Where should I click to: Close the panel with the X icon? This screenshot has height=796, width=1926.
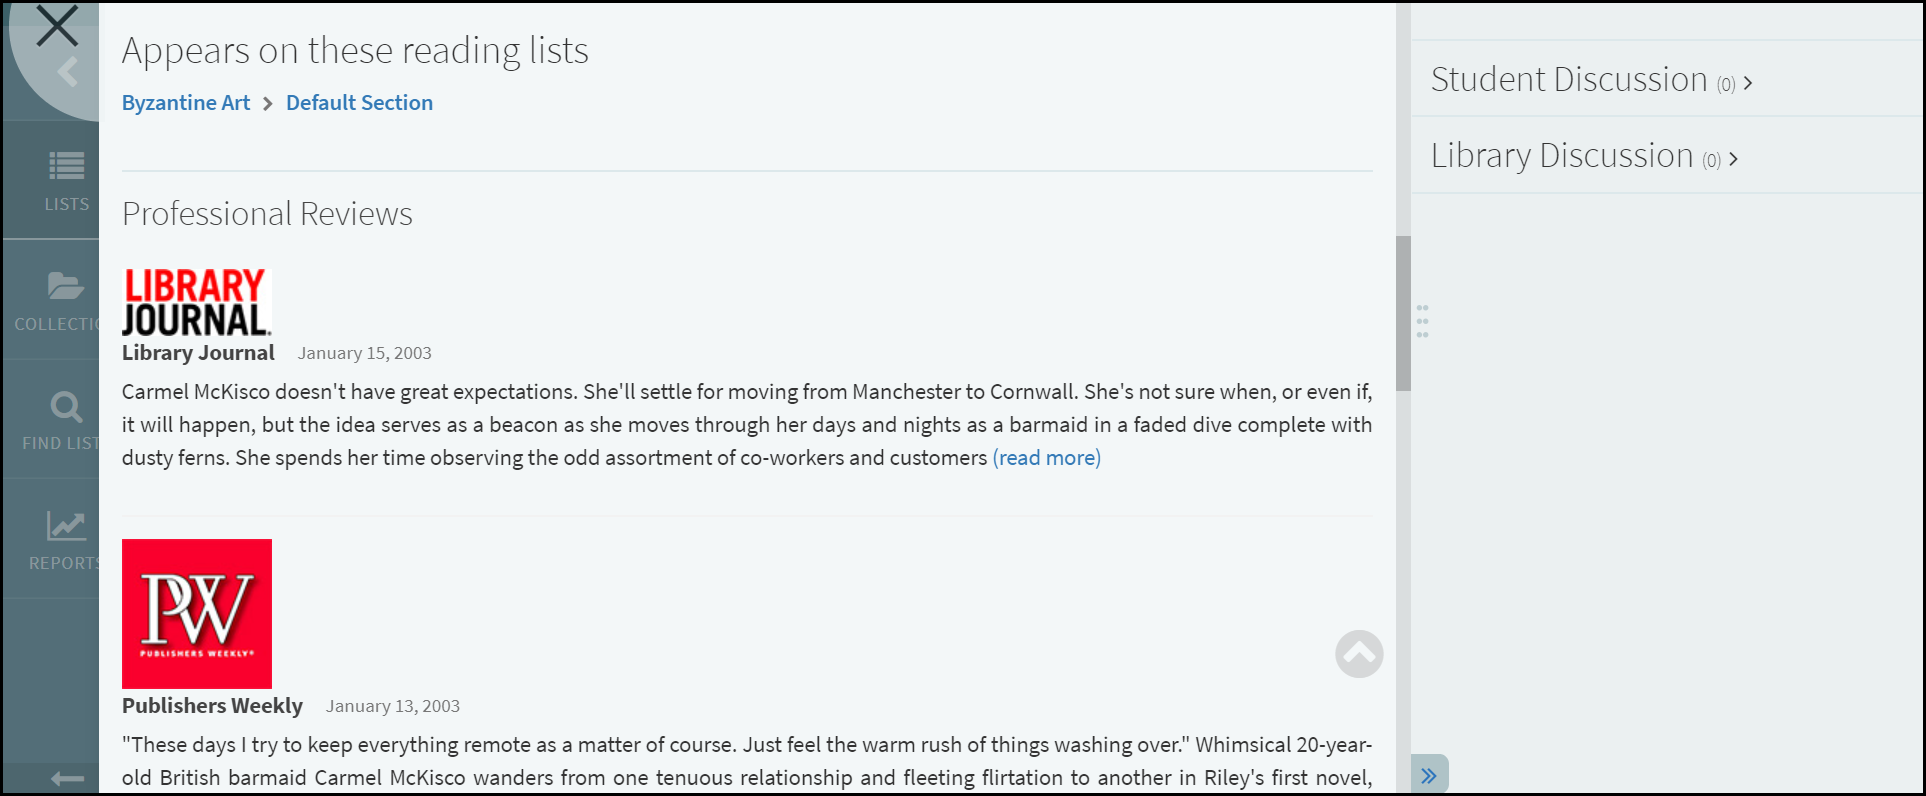[57, 26]
